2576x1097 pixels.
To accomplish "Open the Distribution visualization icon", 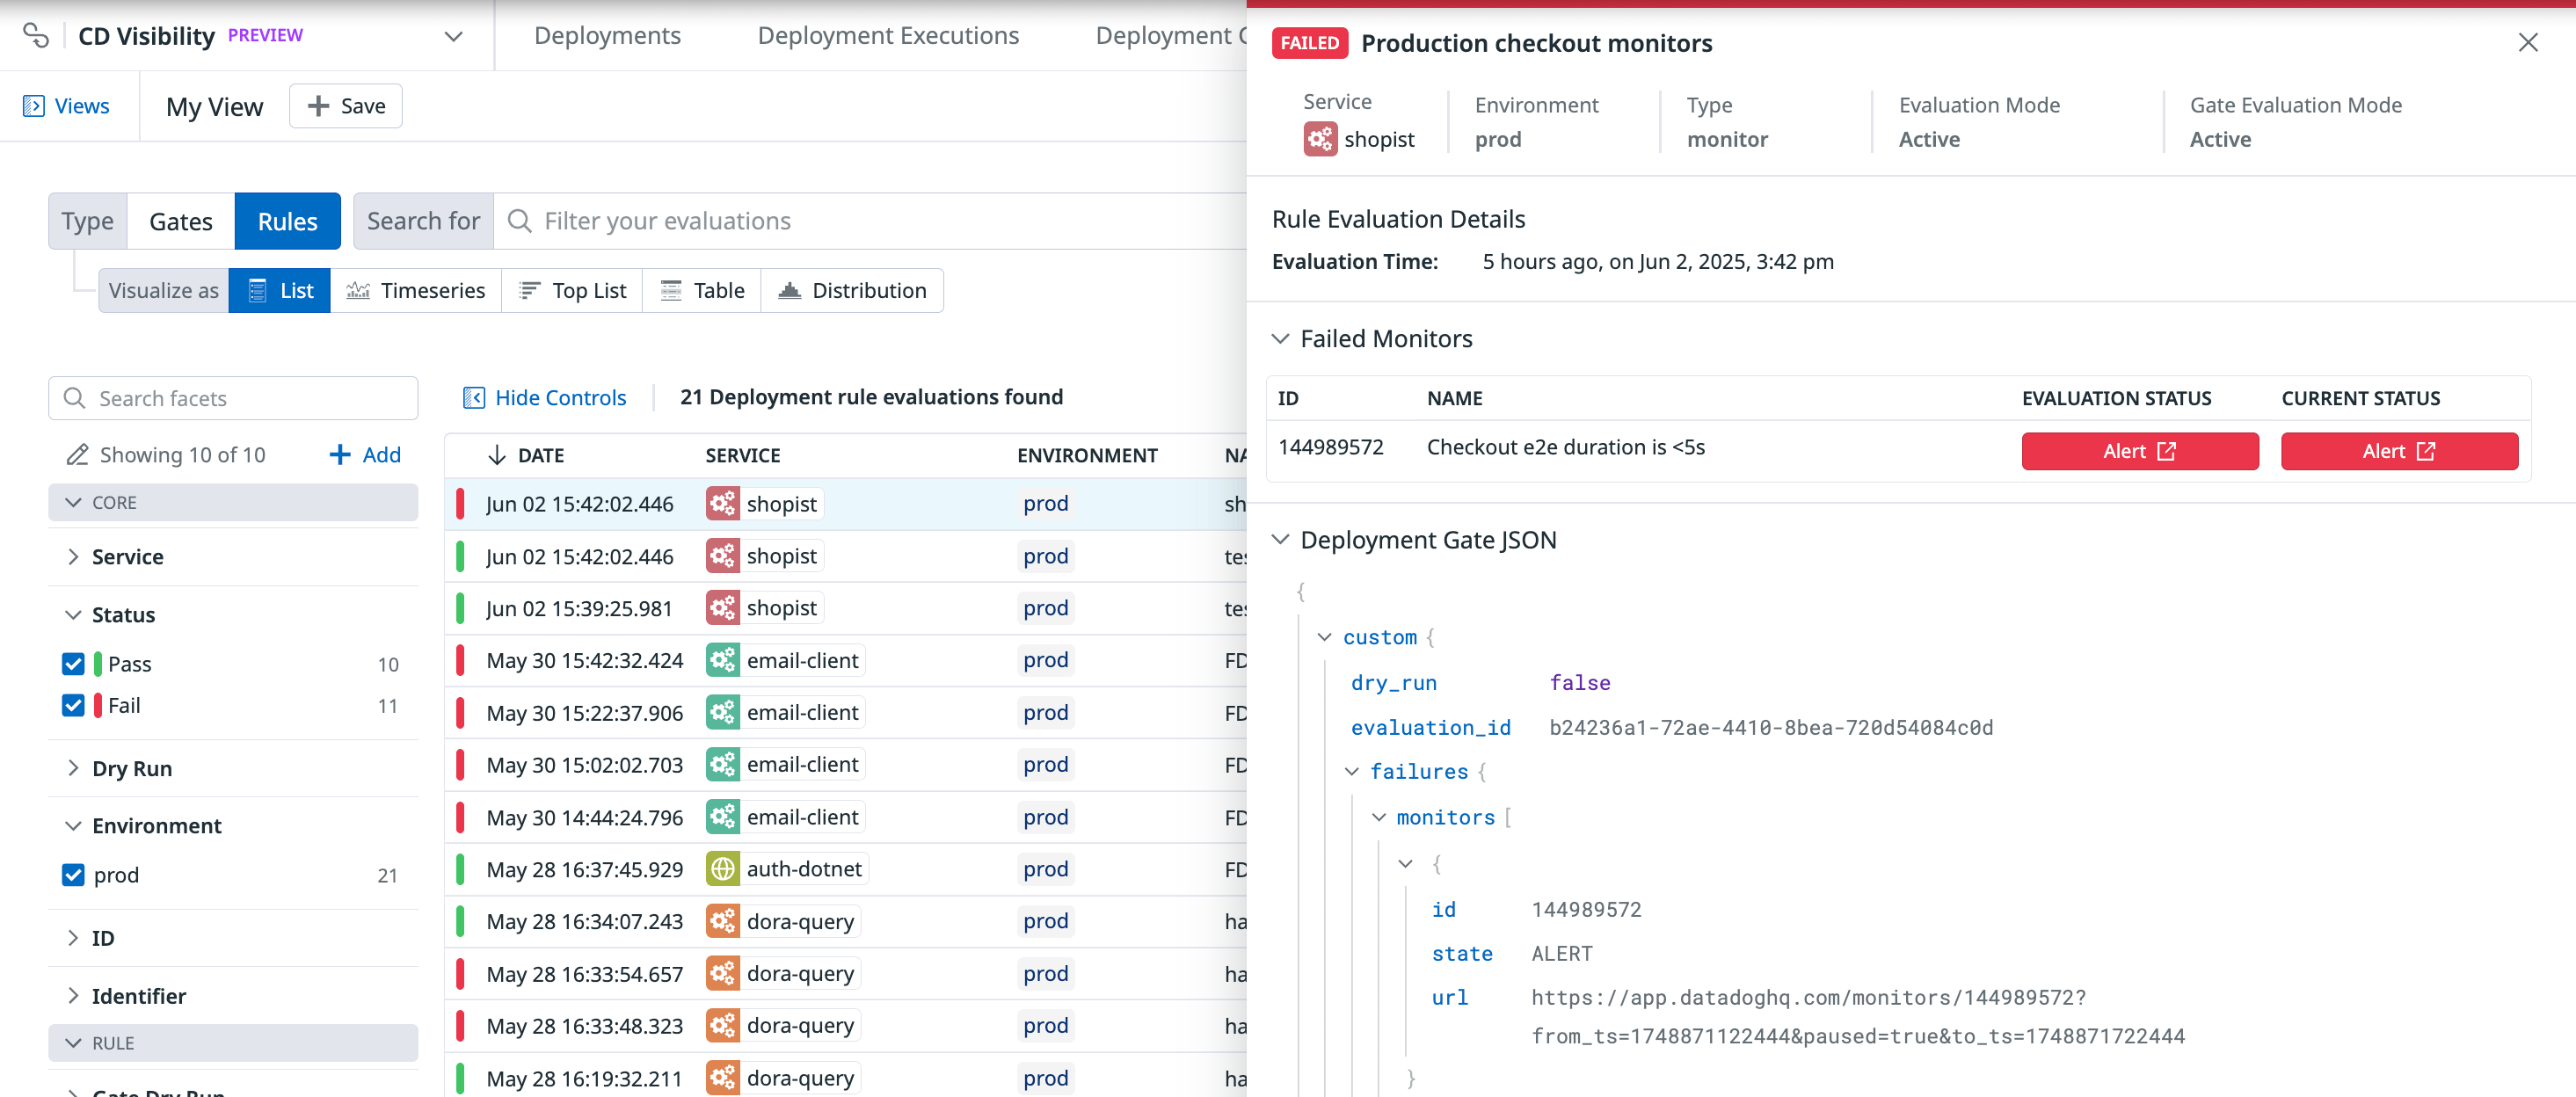I will 791,290.
